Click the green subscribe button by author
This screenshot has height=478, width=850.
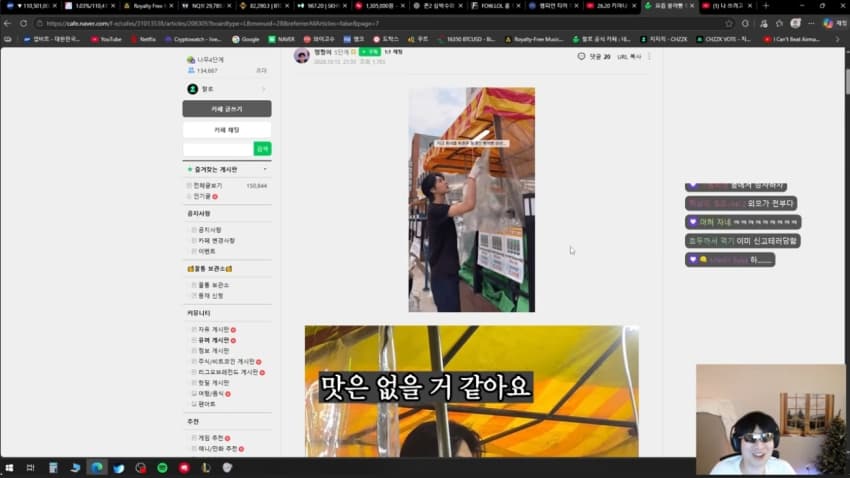(370, 52)
